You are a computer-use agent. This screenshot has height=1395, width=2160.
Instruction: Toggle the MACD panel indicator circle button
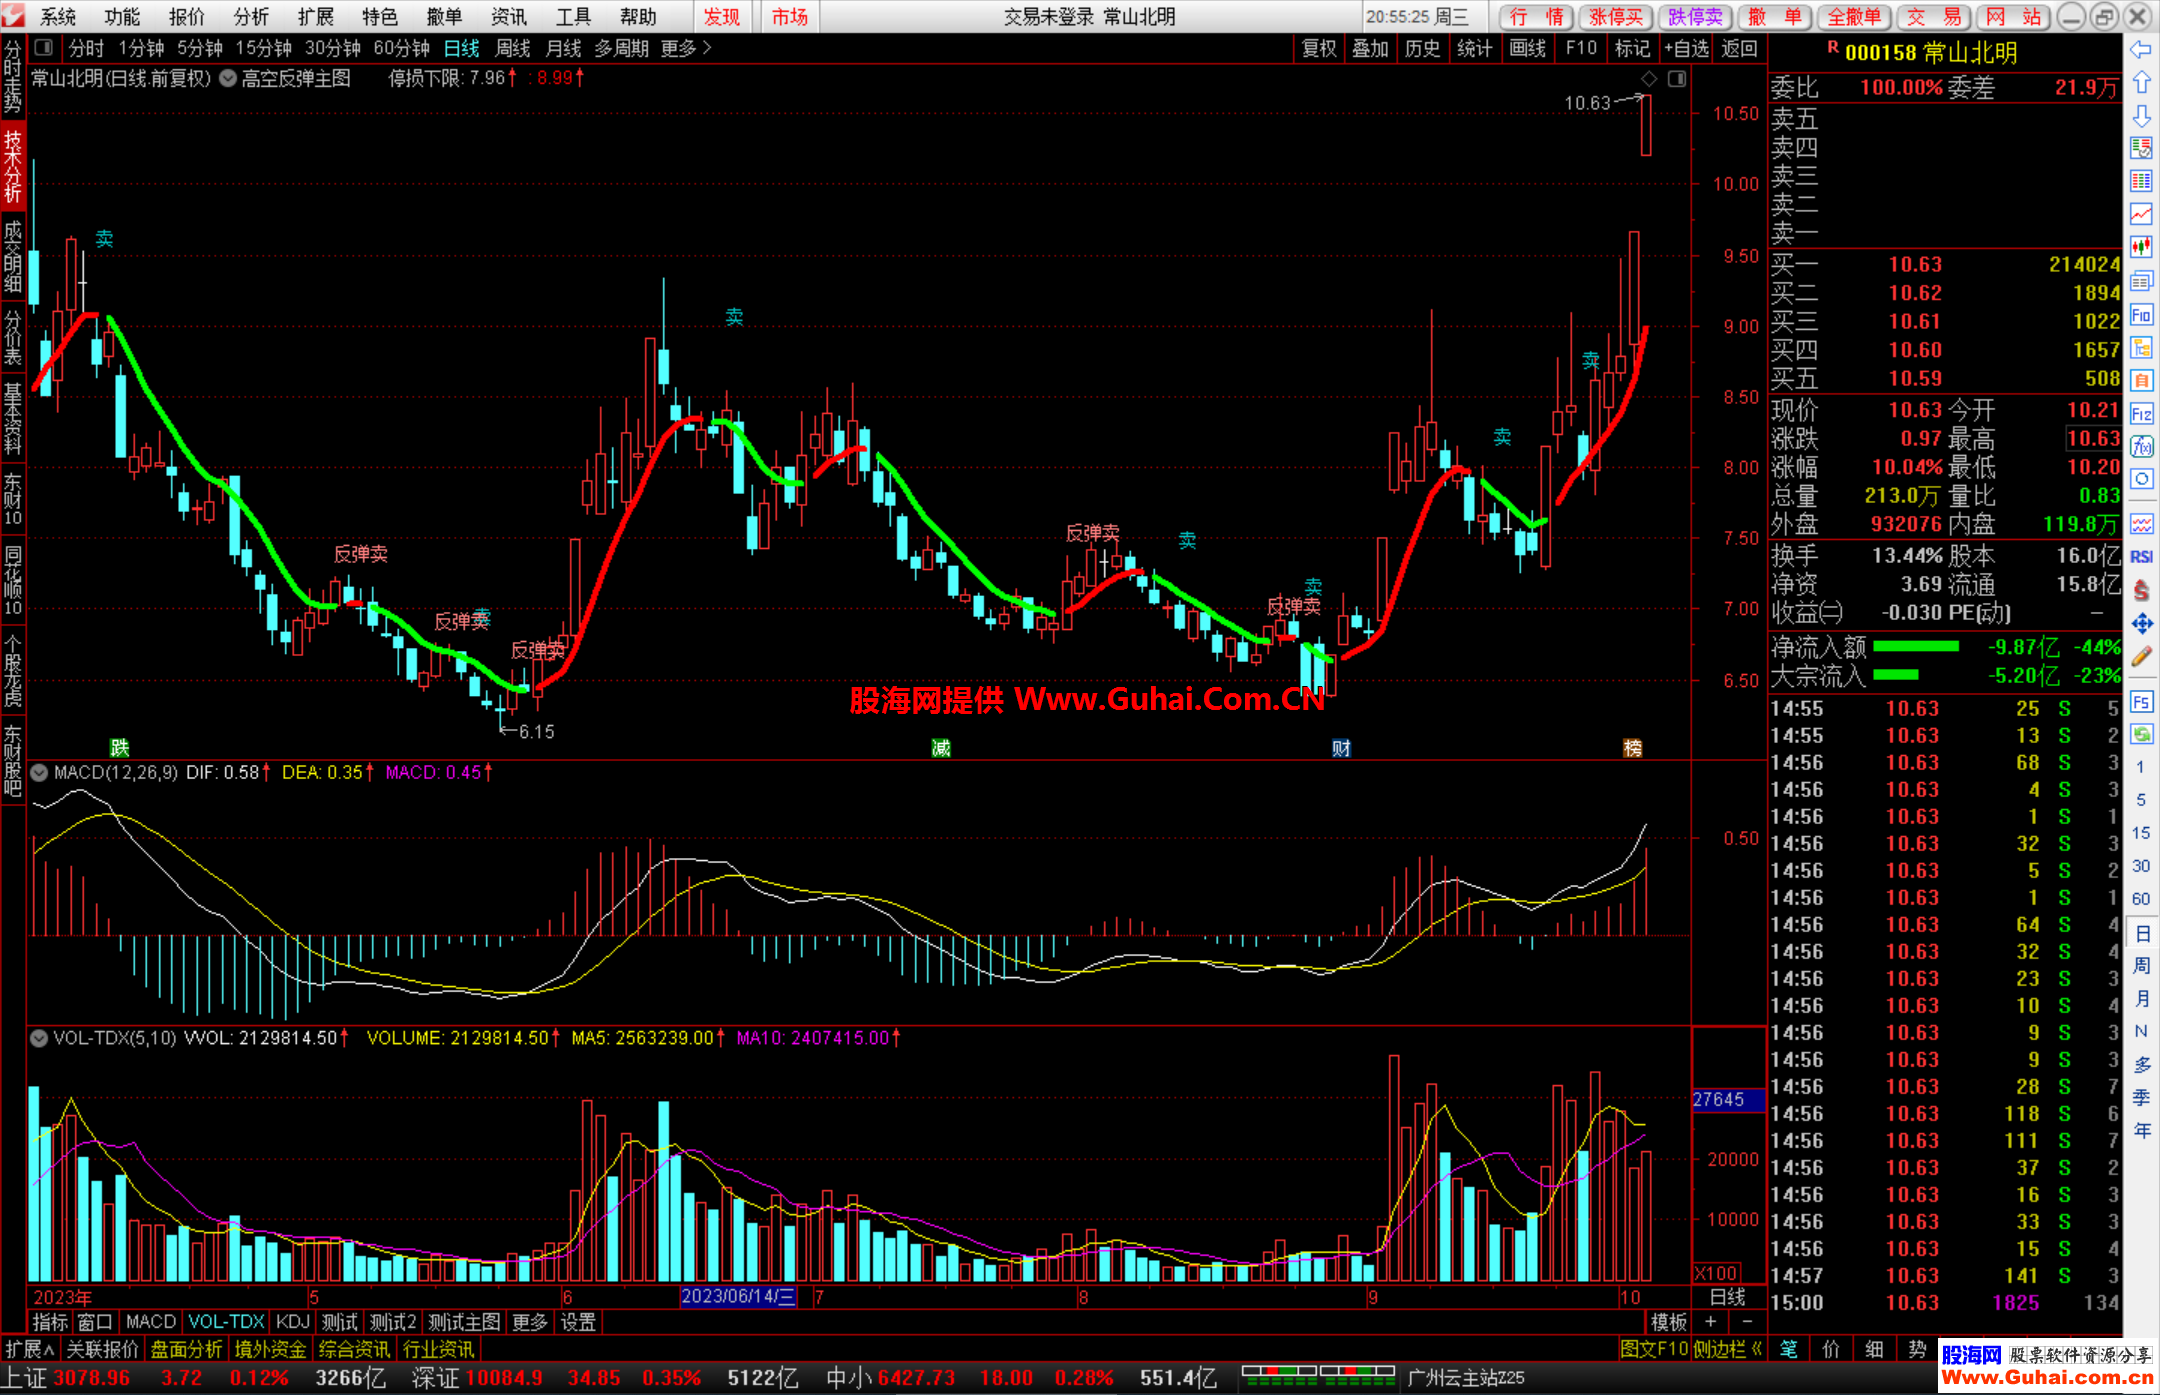coord(39,773)
